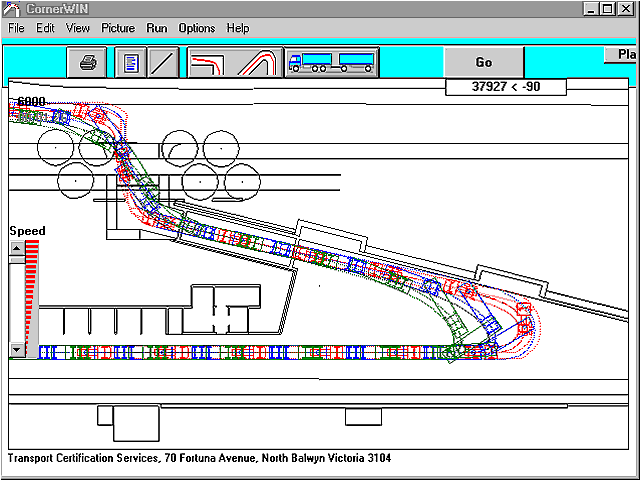Viewport: 640px width, 480px height.
Task: Click the Transport Certification Services address text
Action: 199,458
